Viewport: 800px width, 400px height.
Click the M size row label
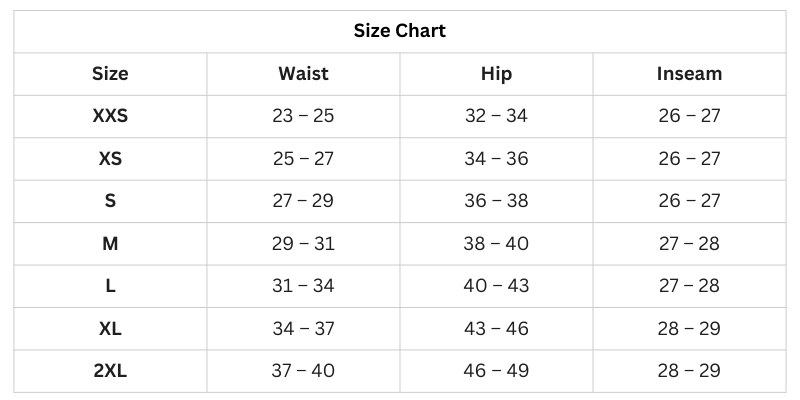pos(110,244)
